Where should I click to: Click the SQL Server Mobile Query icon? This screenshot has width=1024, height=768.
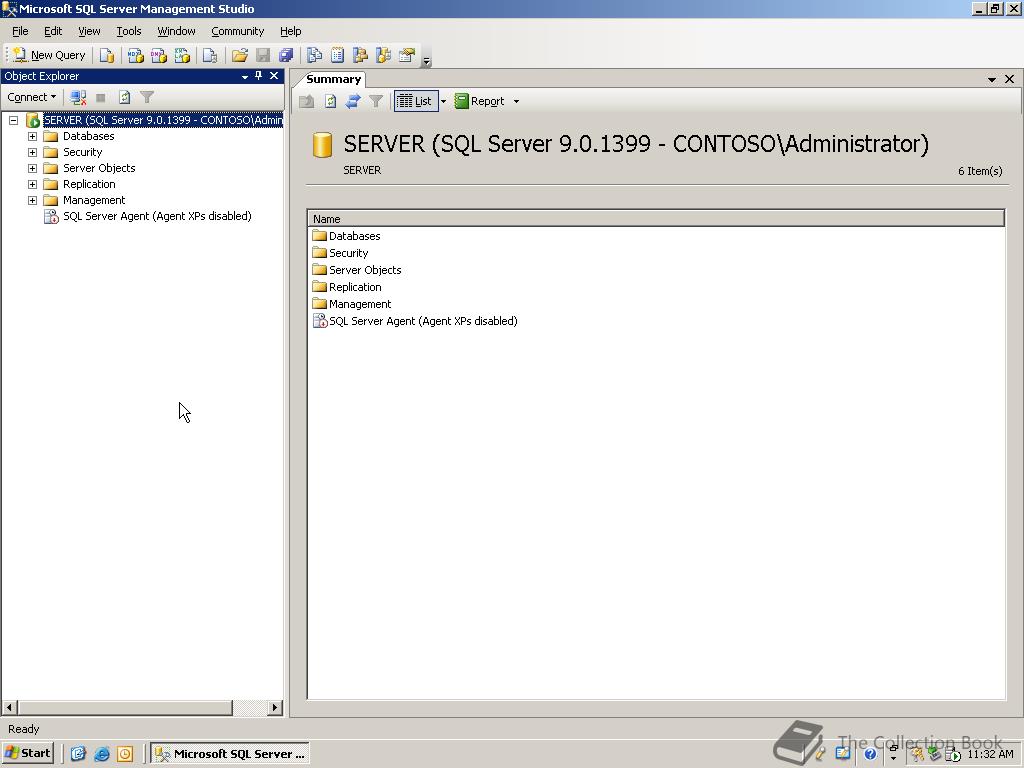point(210,56)
